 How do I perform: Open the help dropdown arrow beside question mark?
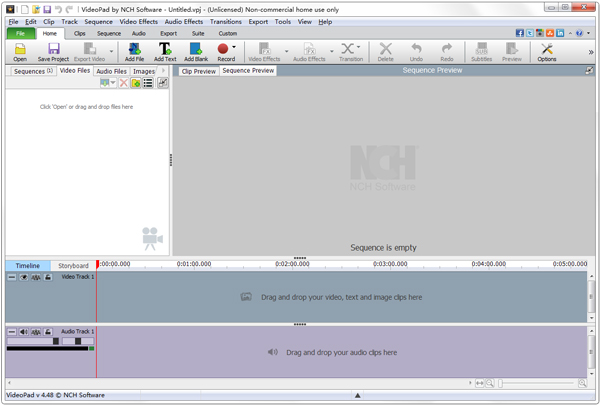(x=589, y=33)
